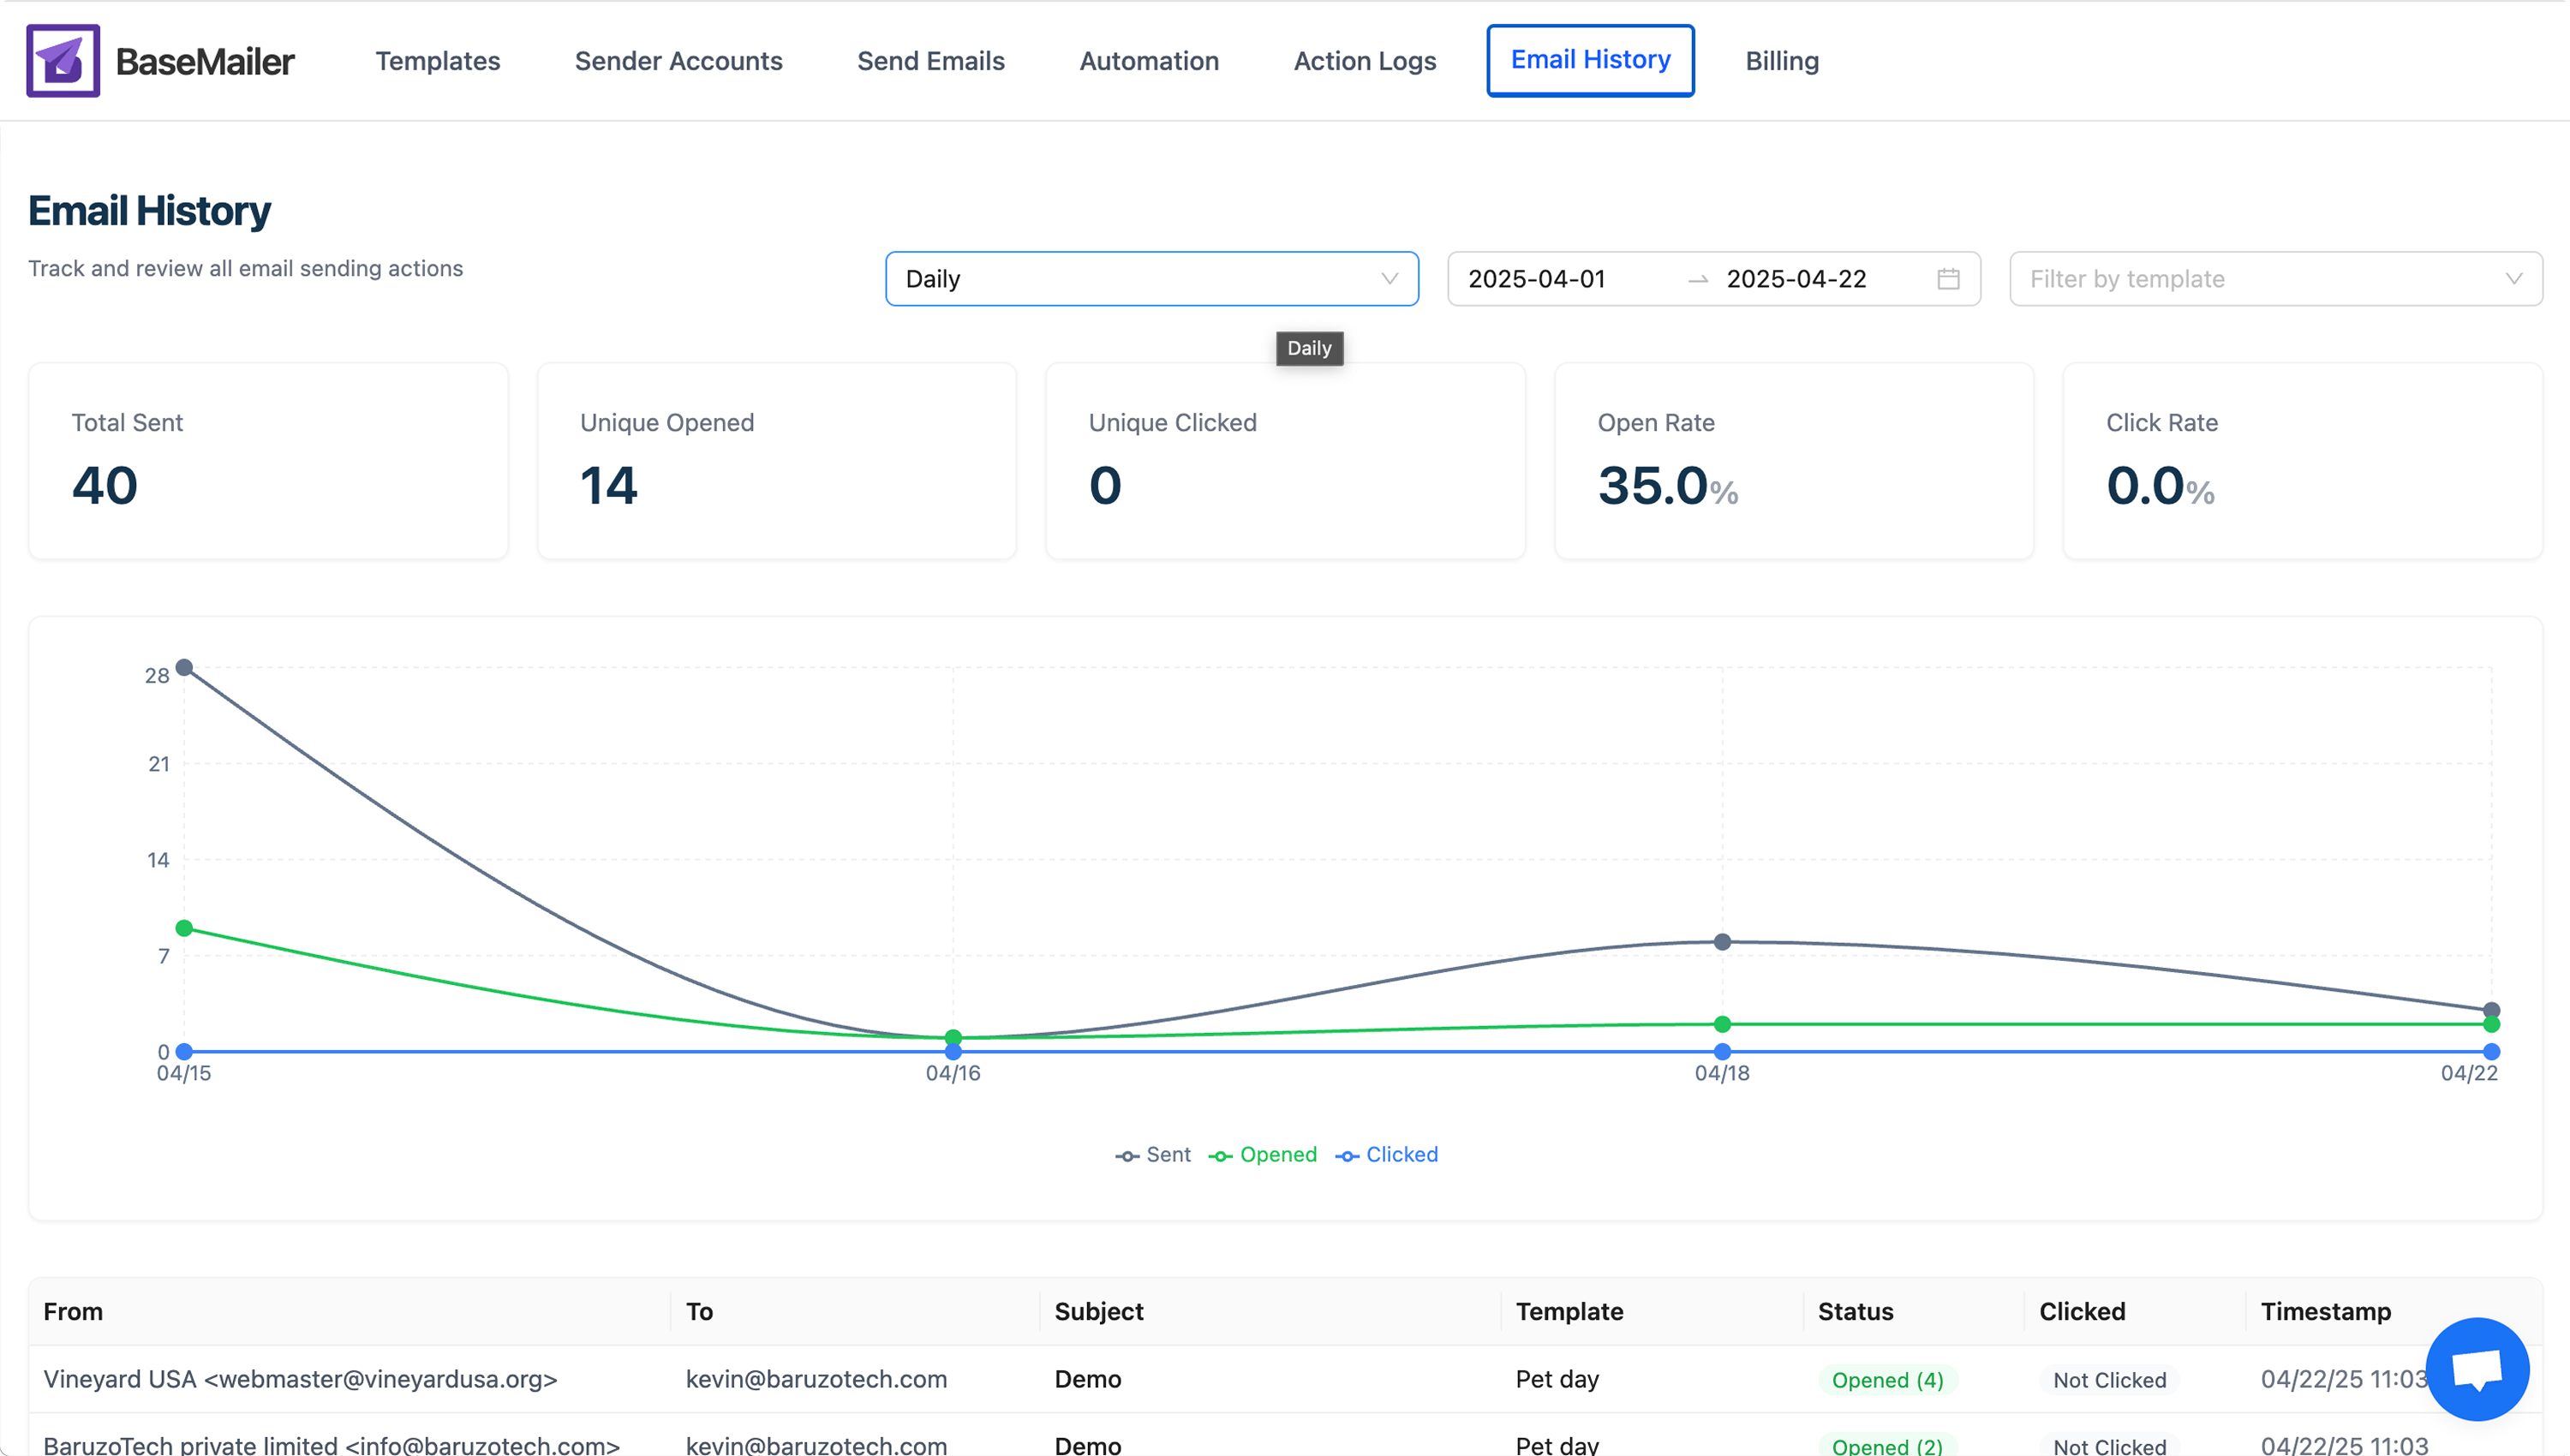Switch to the Automation tab
This screenshot has height=1456, width=2570.
pos(1149,61)
